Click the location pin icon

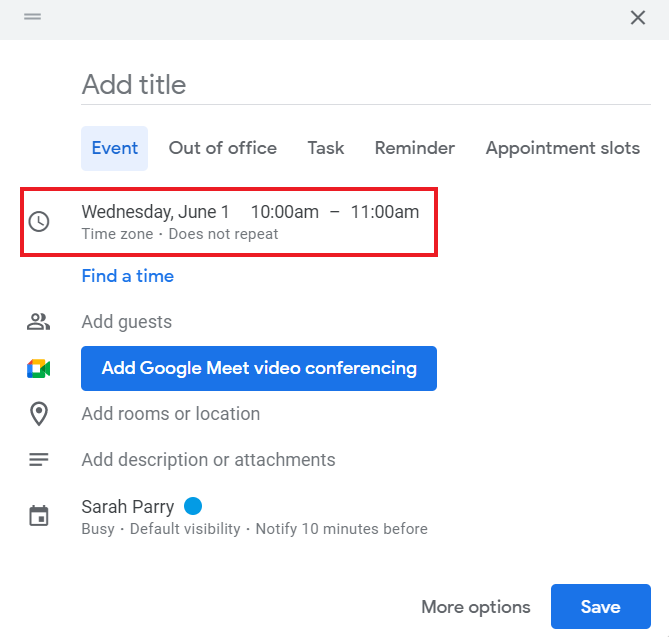click(39, 413)
